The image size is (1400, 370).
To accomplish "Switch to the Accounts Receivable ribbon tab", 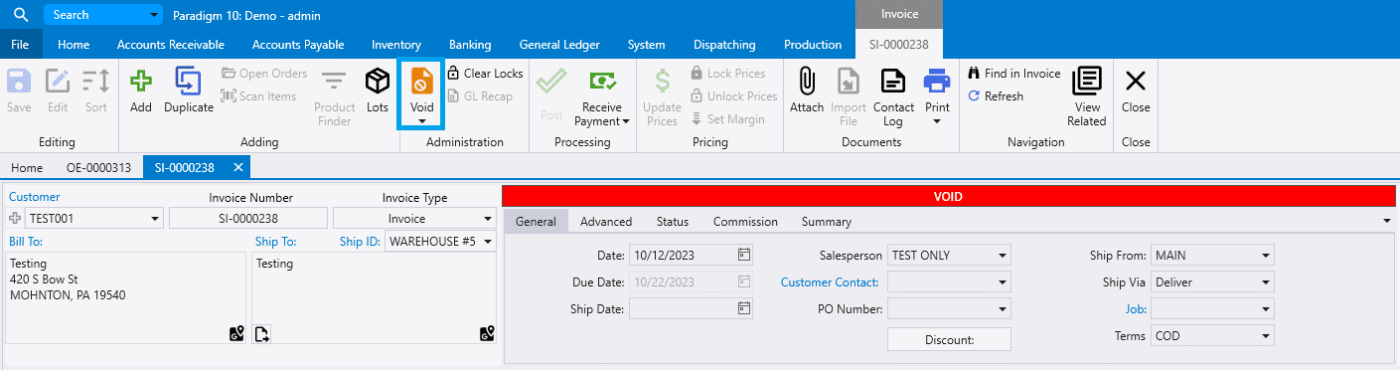I will pos(170,45).
